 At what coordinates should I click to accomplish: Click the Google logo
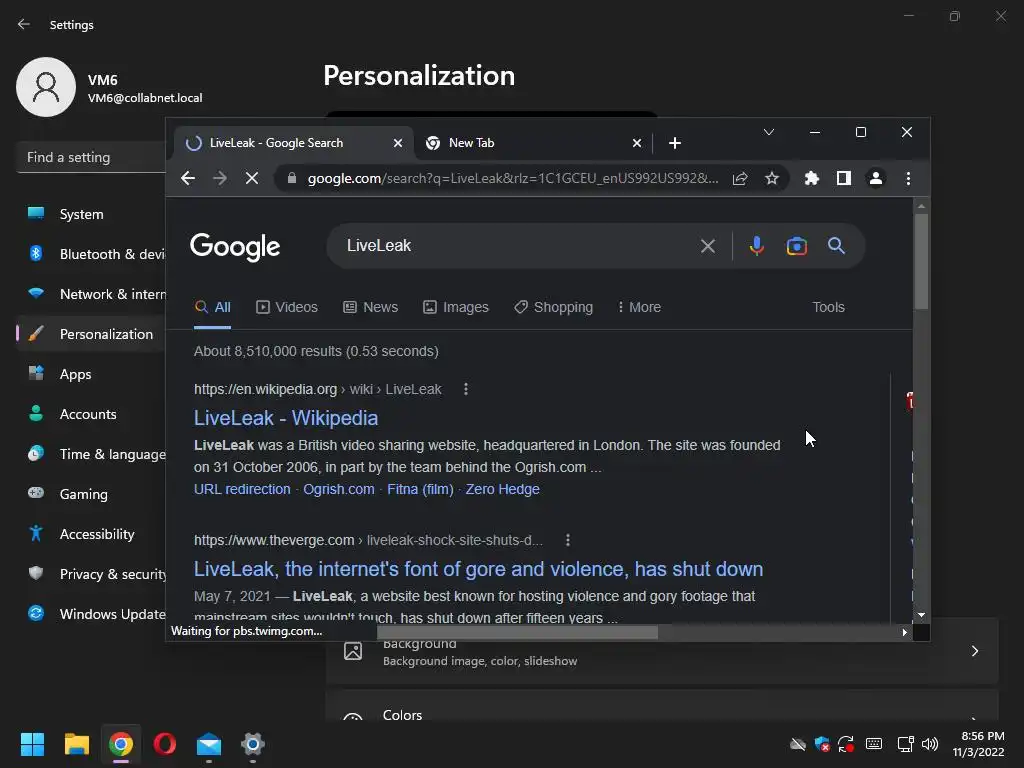click(235, 247)
